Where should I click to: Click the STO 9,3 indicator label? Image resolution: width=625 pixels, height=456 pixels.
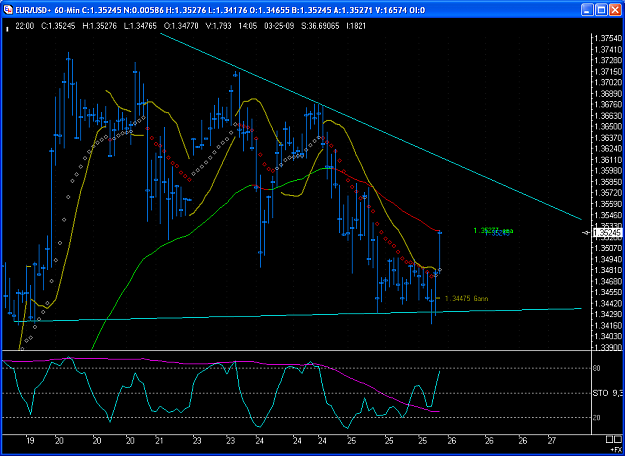(x=609, y=394)
